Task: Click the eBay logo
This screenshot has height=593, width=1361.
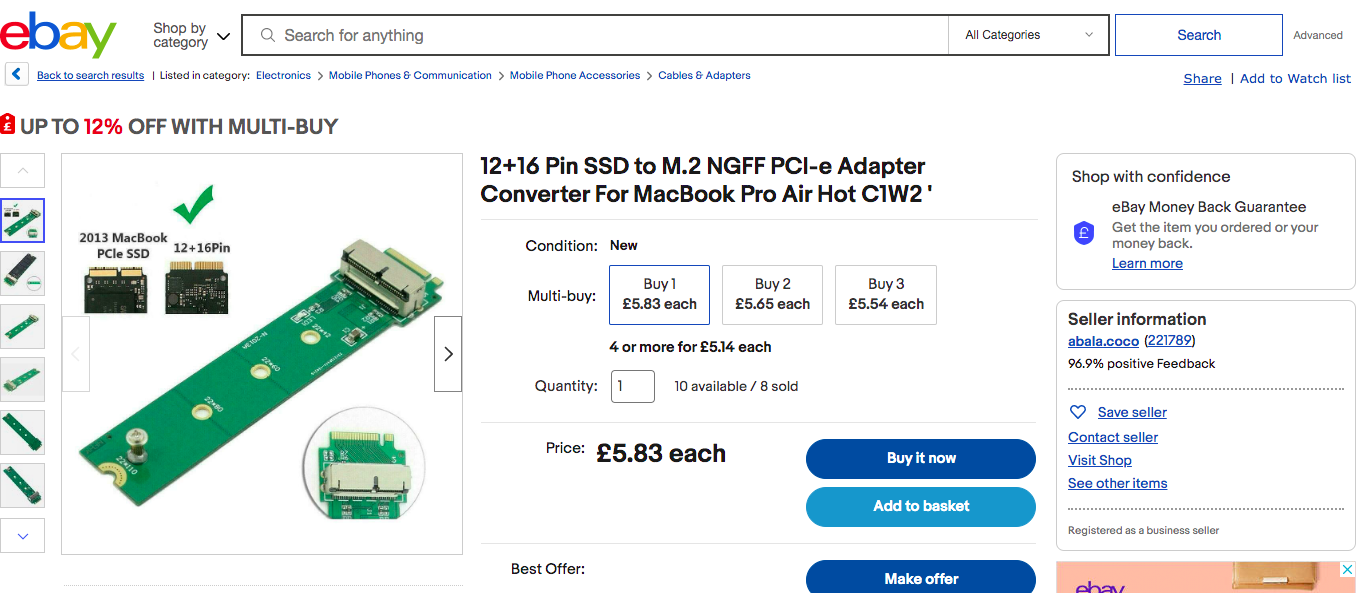Action: pyautogui.click(x=58, y=35)
